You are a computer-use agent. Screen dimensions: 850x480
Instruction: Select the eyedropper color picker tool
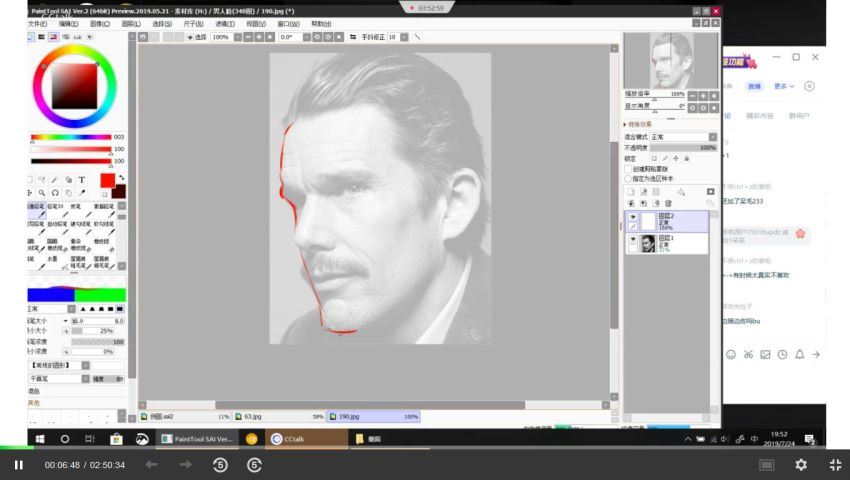click(82, 193)
